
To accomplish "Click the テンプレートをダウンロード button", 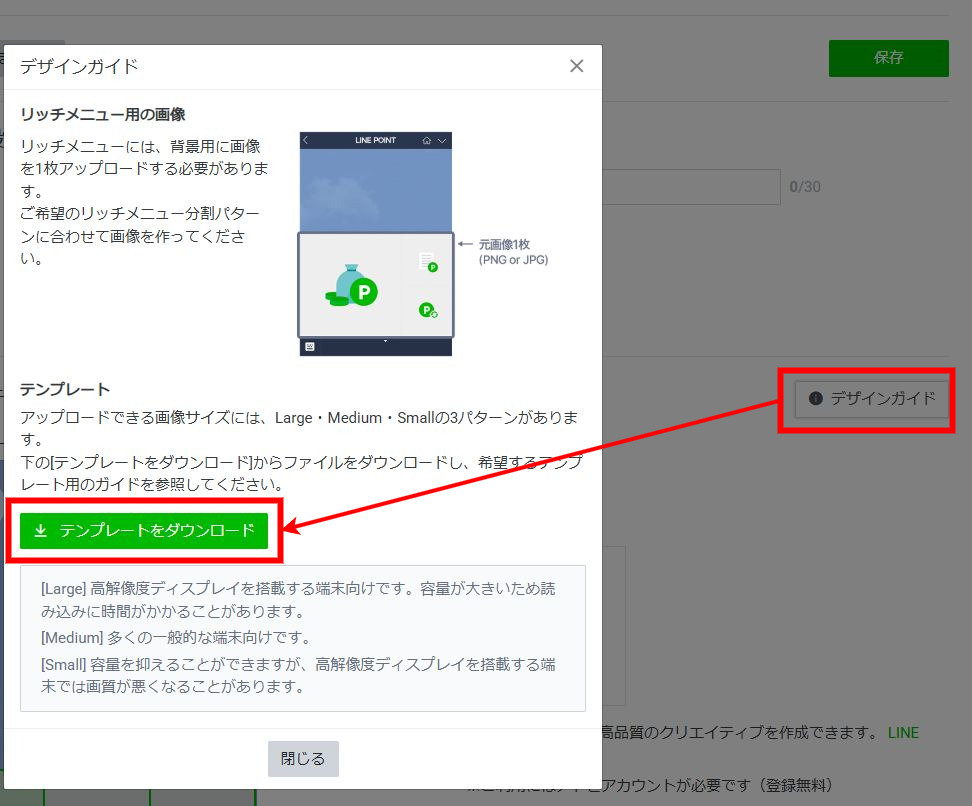I will pyautogui.click(x=144, y=531).
